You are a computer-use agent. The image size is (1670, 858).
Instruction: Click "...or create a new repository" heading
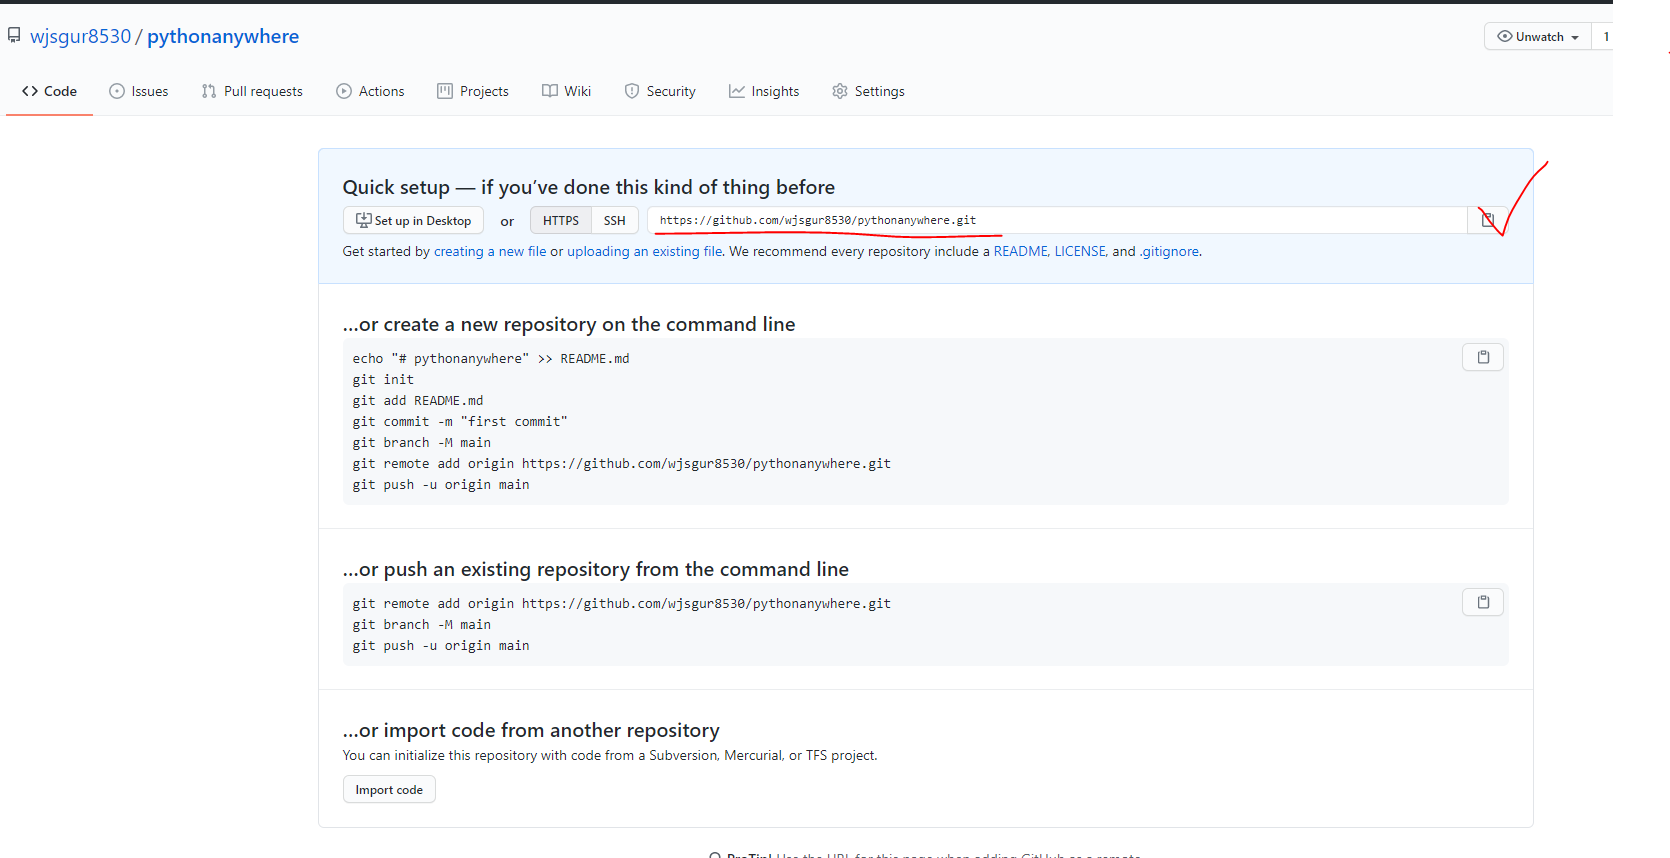[569, 324]
